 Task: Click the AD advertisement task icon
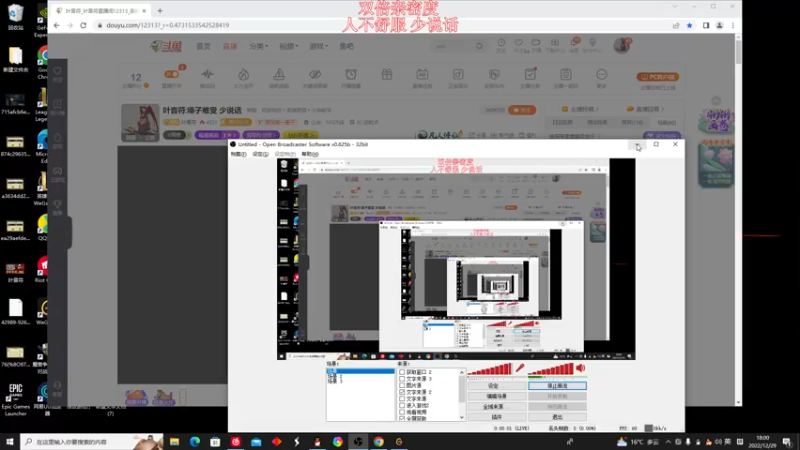(x=422, y=74)
